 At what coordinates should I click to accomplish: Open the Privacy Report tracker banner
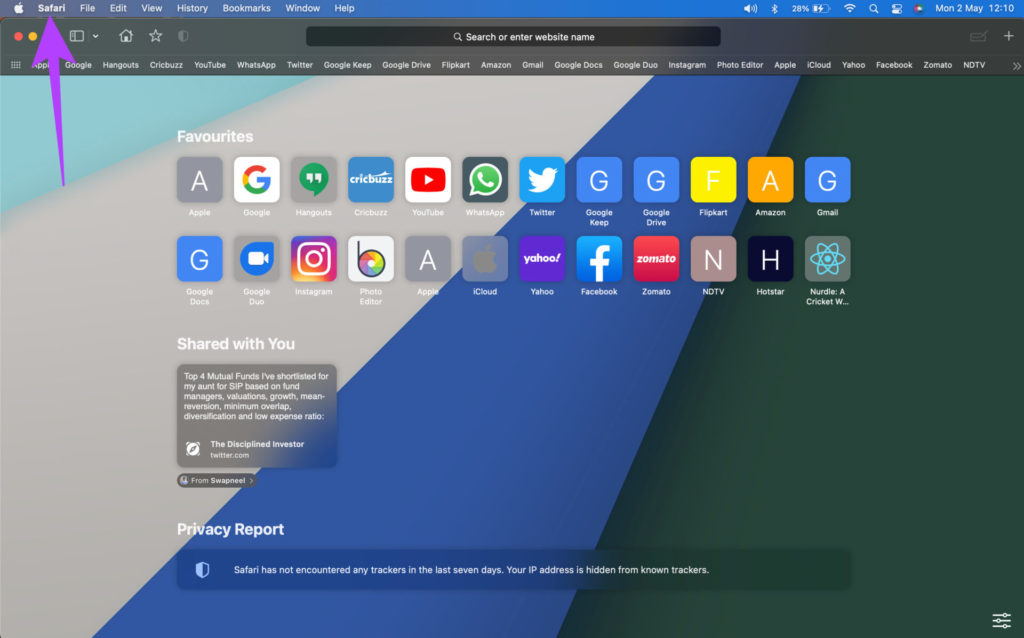click(513, 569)
